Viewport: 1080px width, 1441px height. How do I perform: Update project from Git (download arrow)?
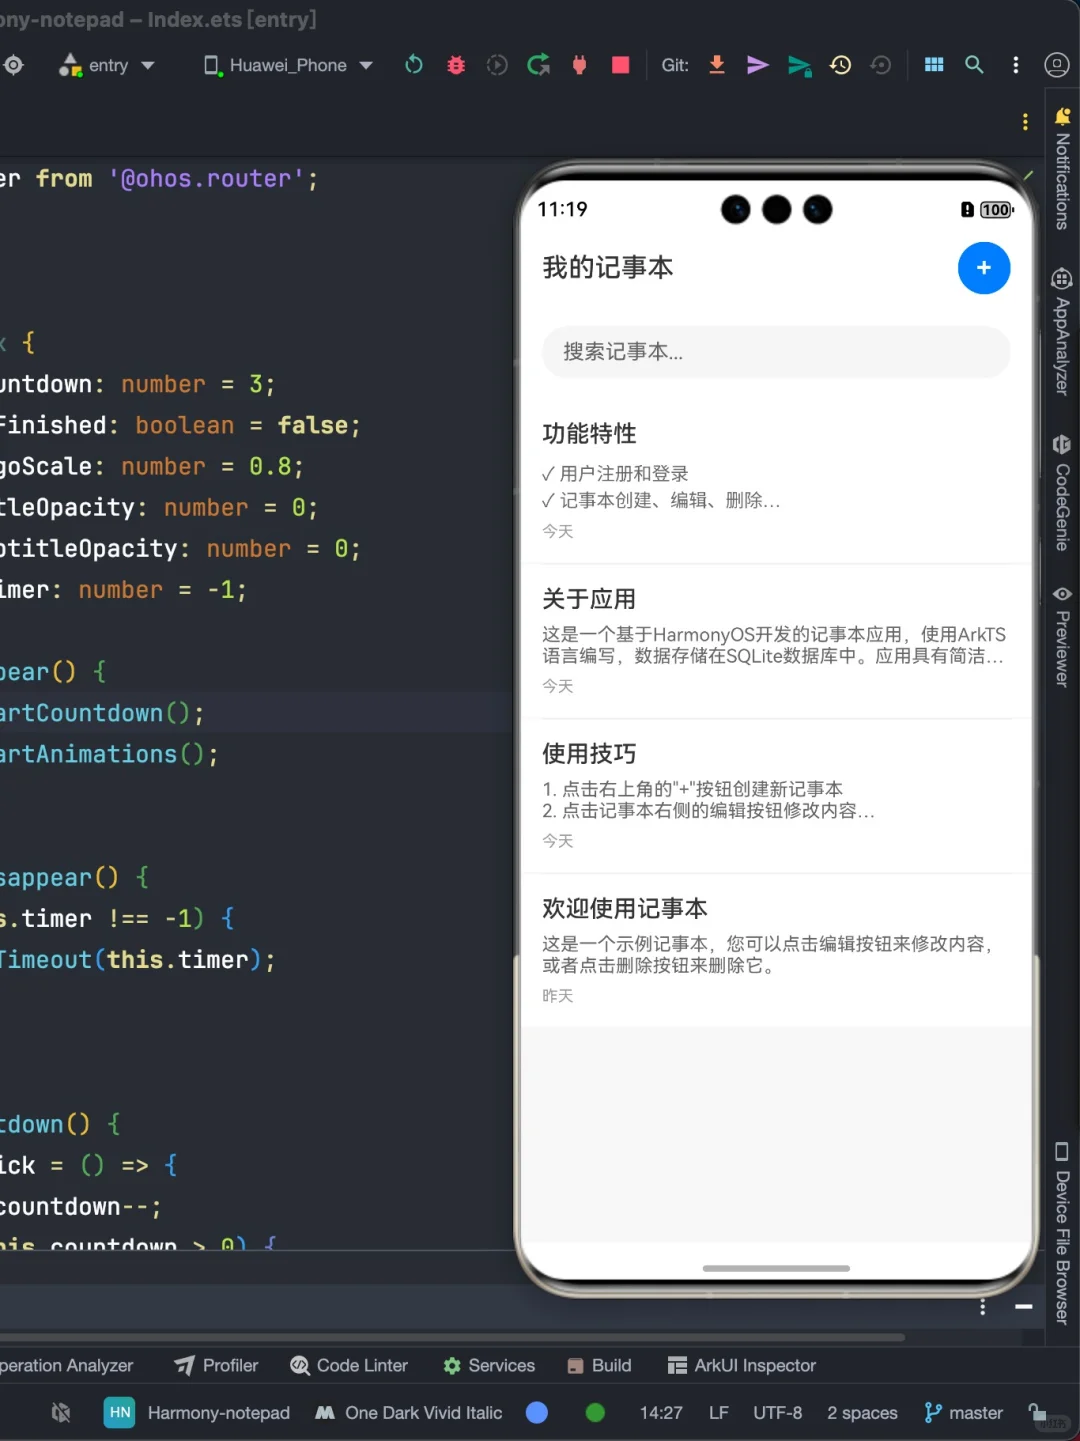717,64
